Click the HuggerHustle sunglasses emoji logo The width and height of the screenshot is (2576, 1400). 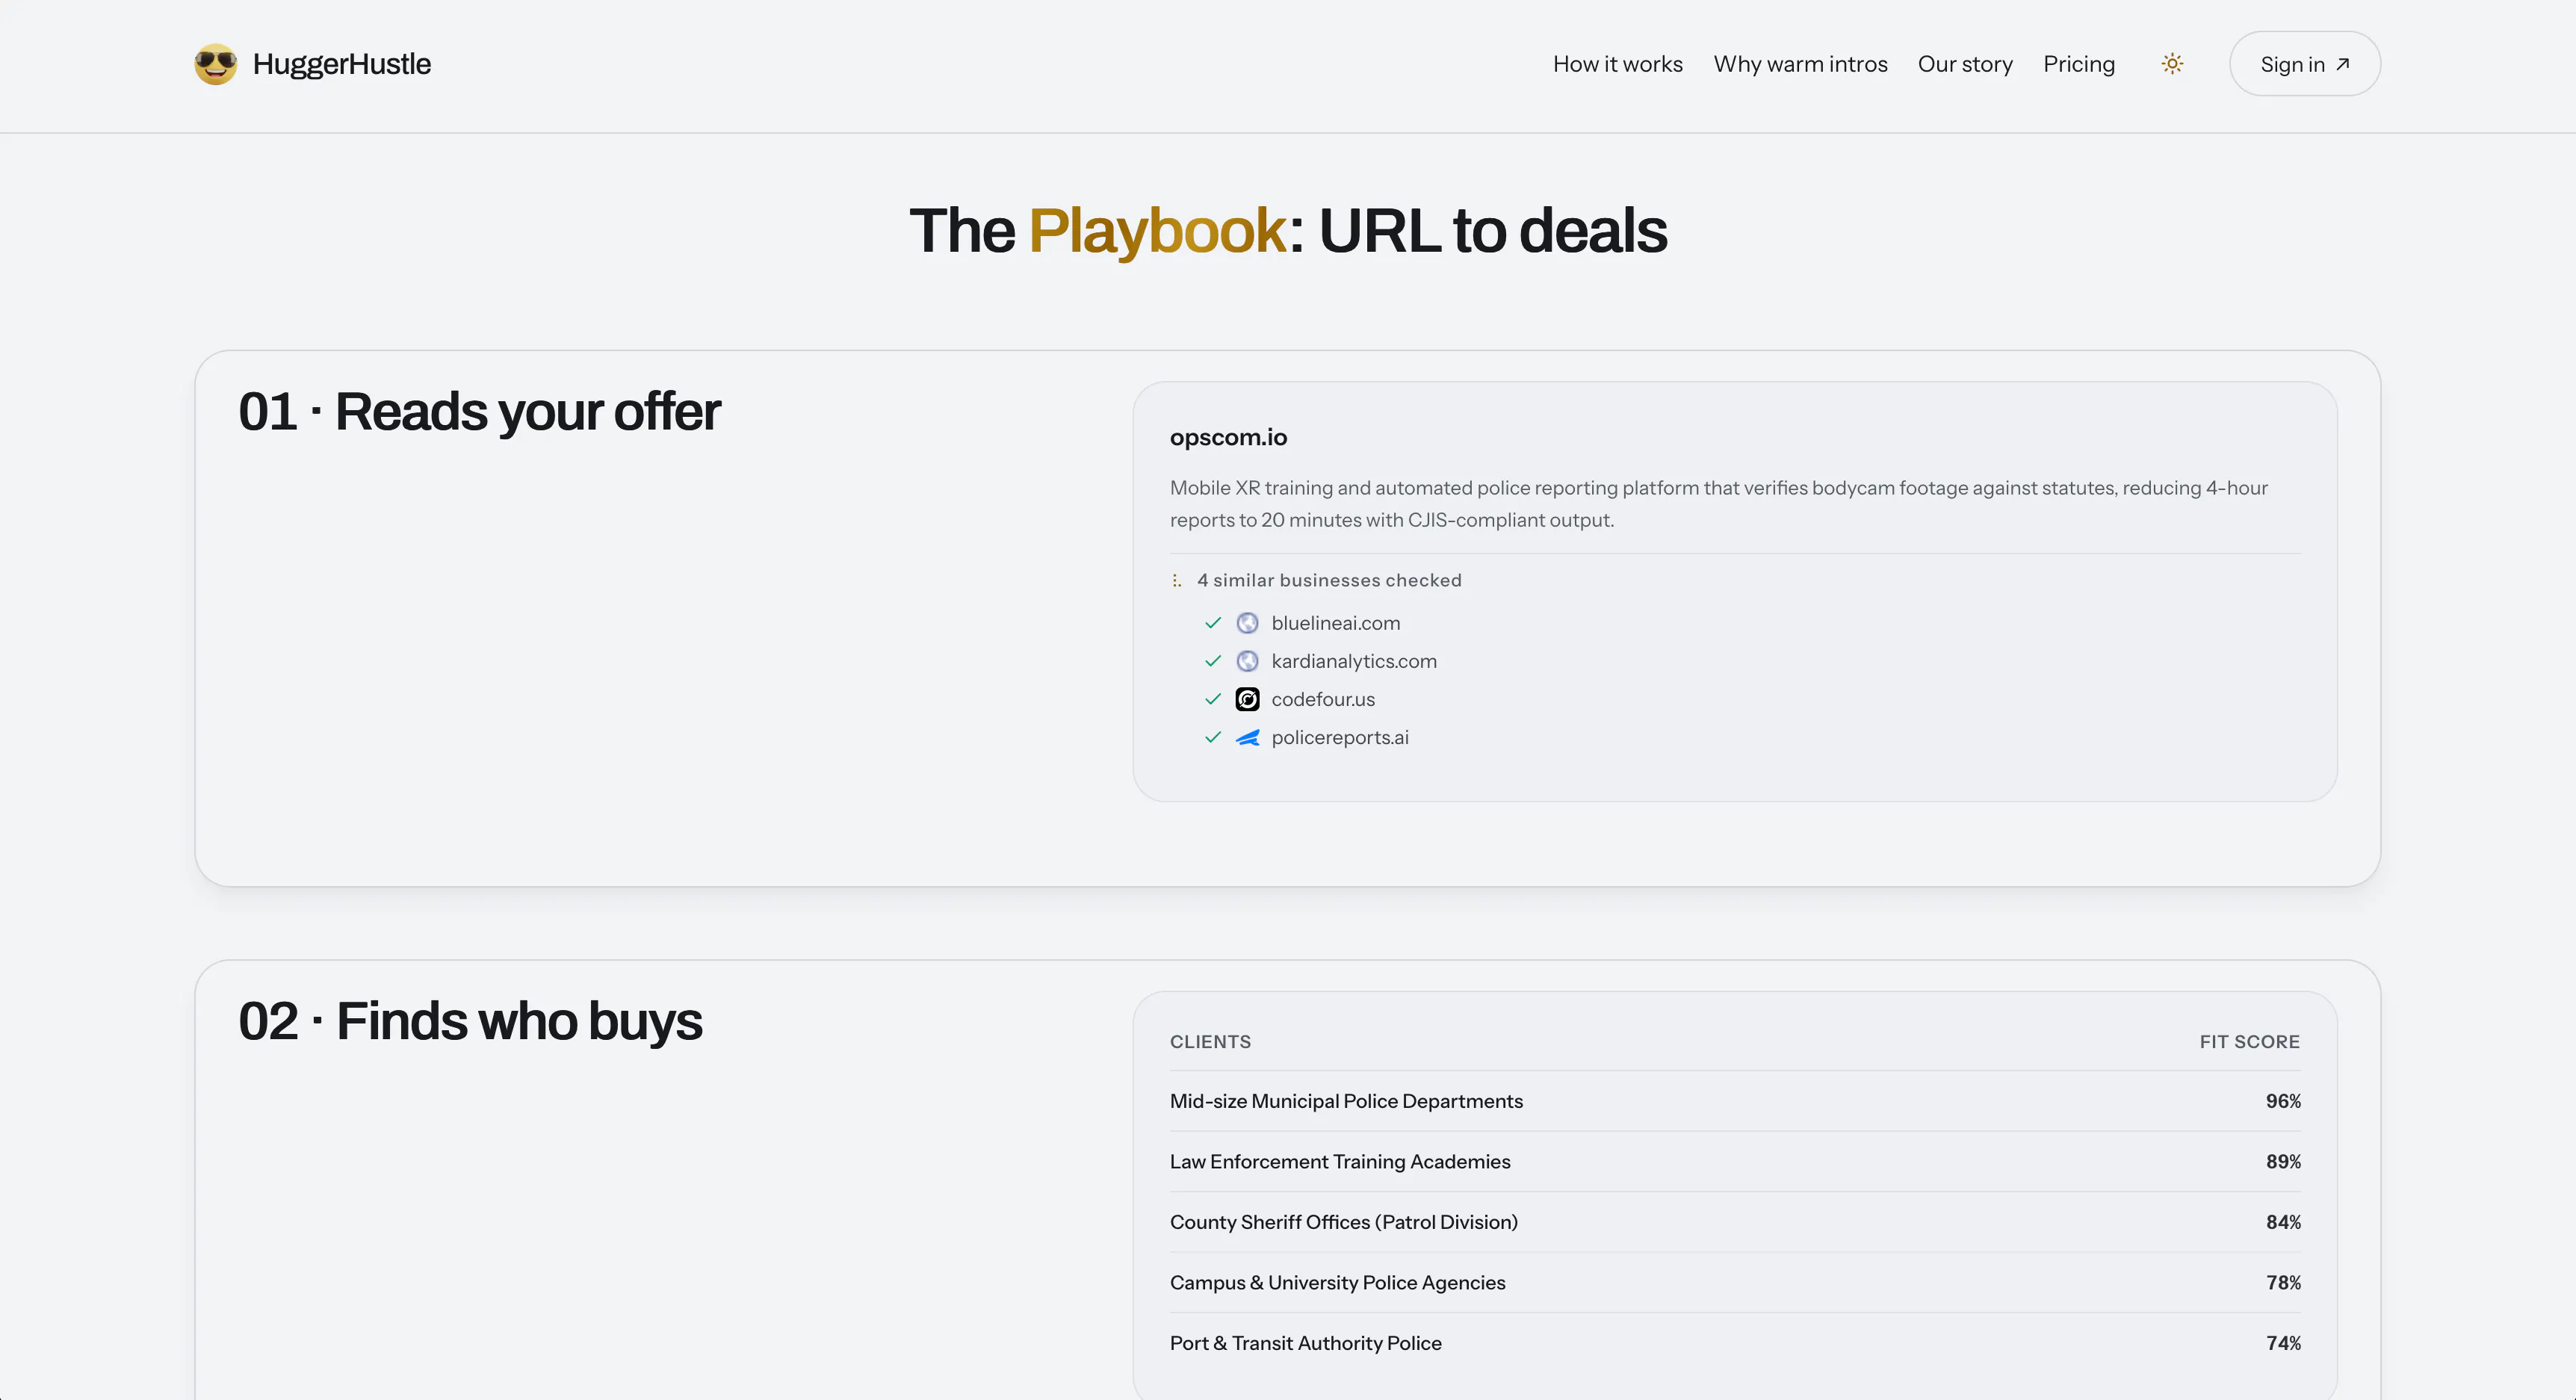(216, 64)
